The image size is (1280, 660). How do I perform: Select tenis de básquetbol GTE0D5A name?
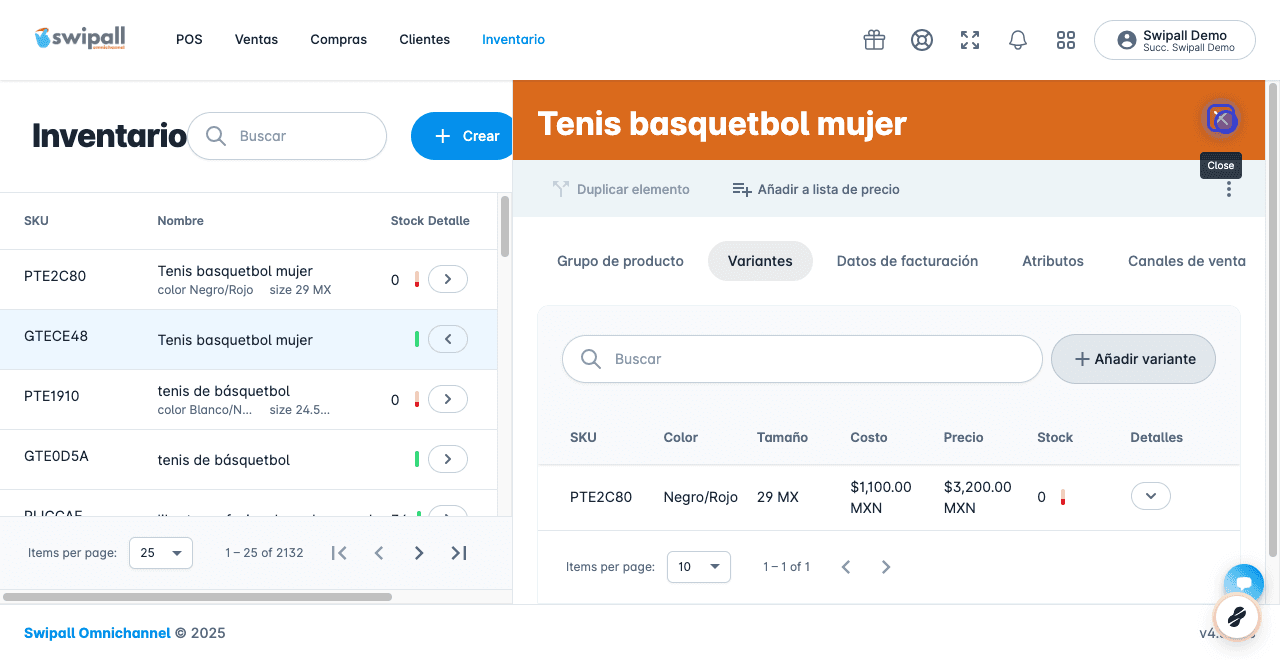[x=224, y=460]
